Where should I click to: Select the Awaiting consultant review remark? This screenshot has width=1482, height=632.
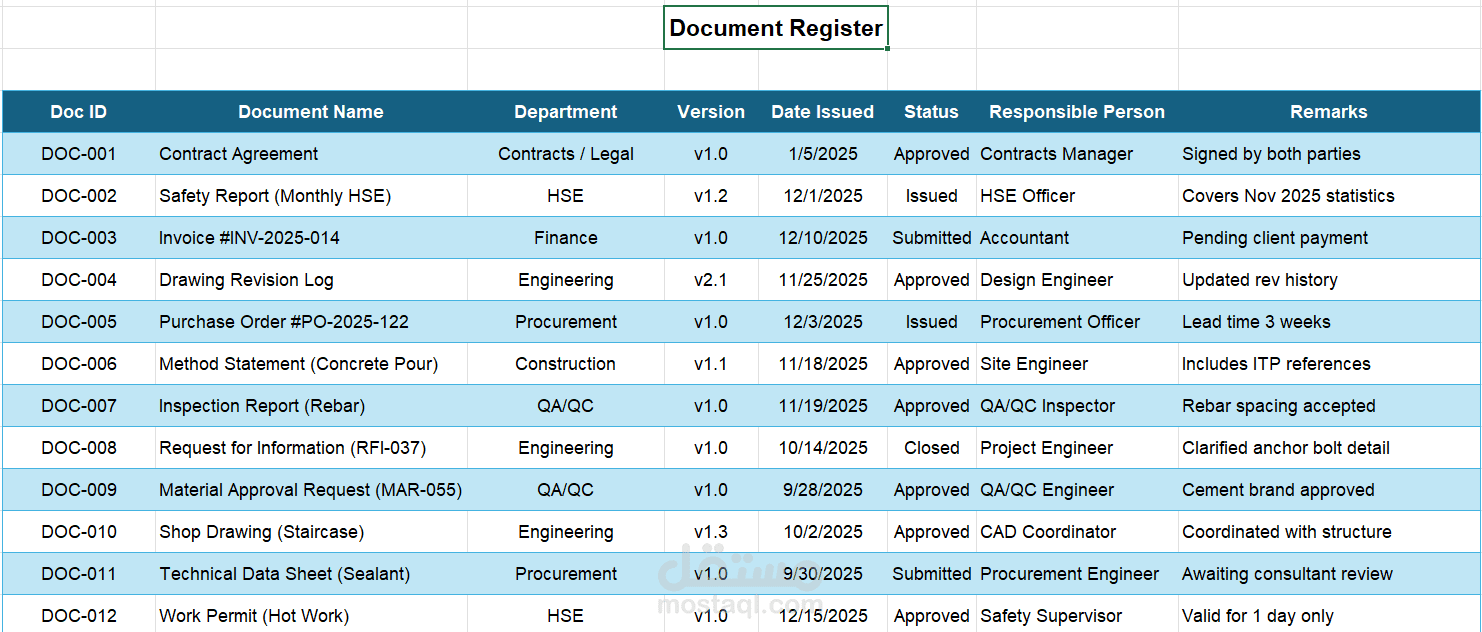(1329, 574)
